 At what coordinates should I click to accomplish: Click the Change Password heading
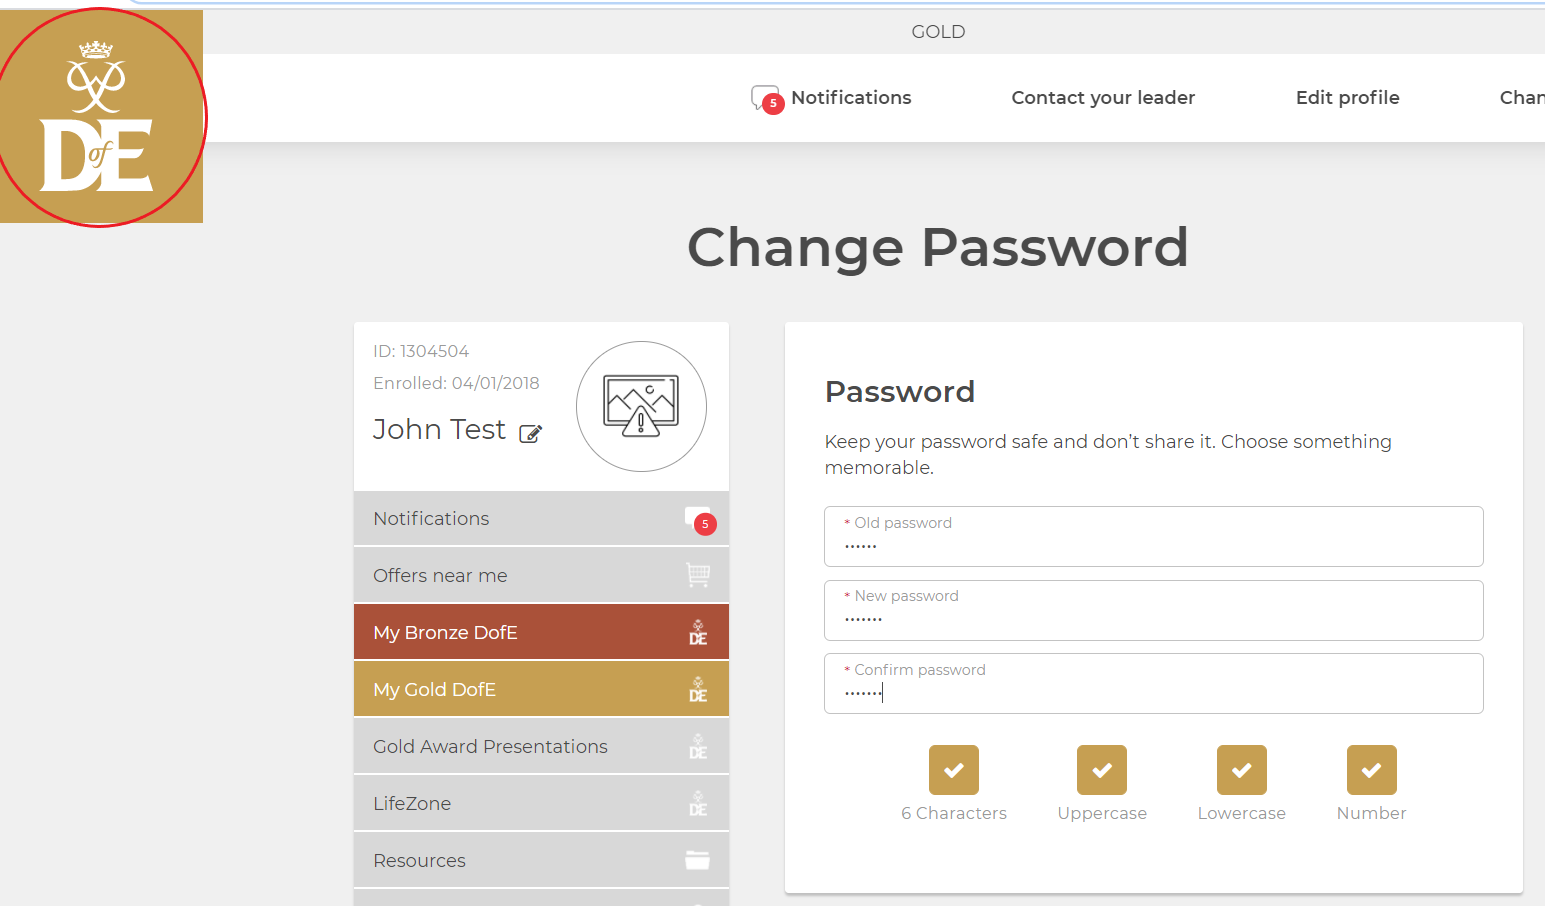(938, 247)
